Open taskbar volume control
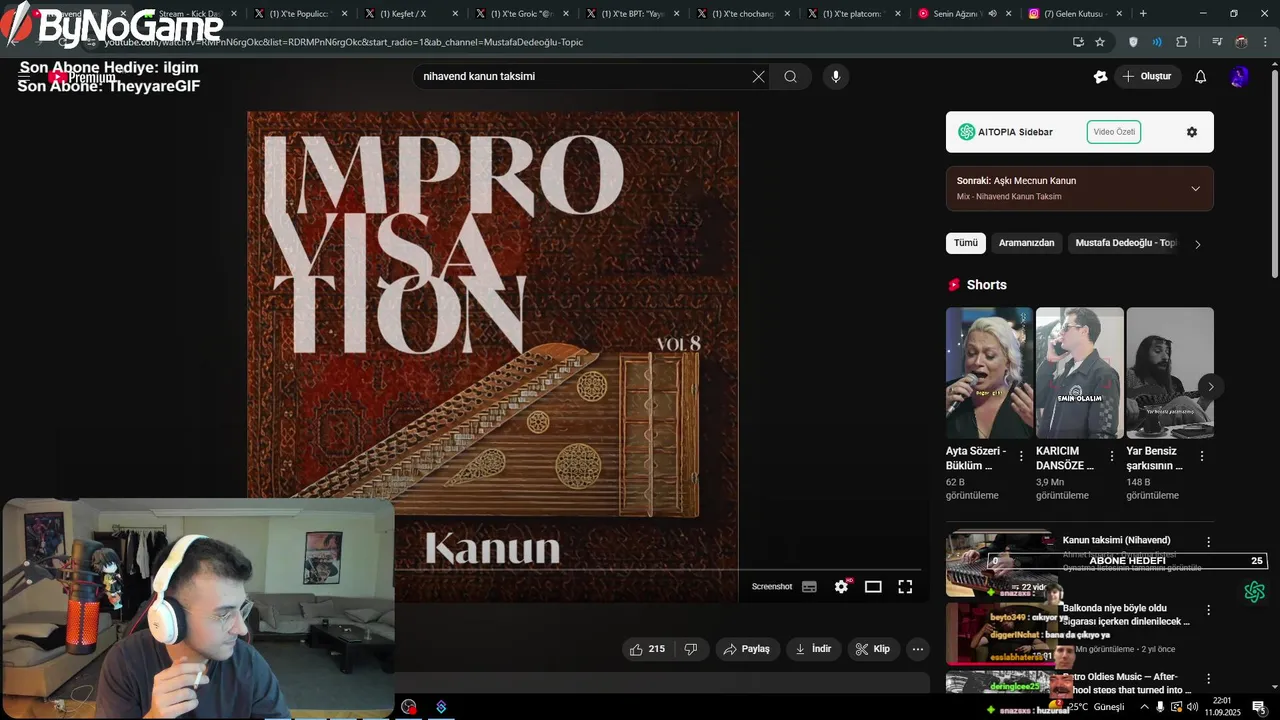 (x=1192, y=707)
